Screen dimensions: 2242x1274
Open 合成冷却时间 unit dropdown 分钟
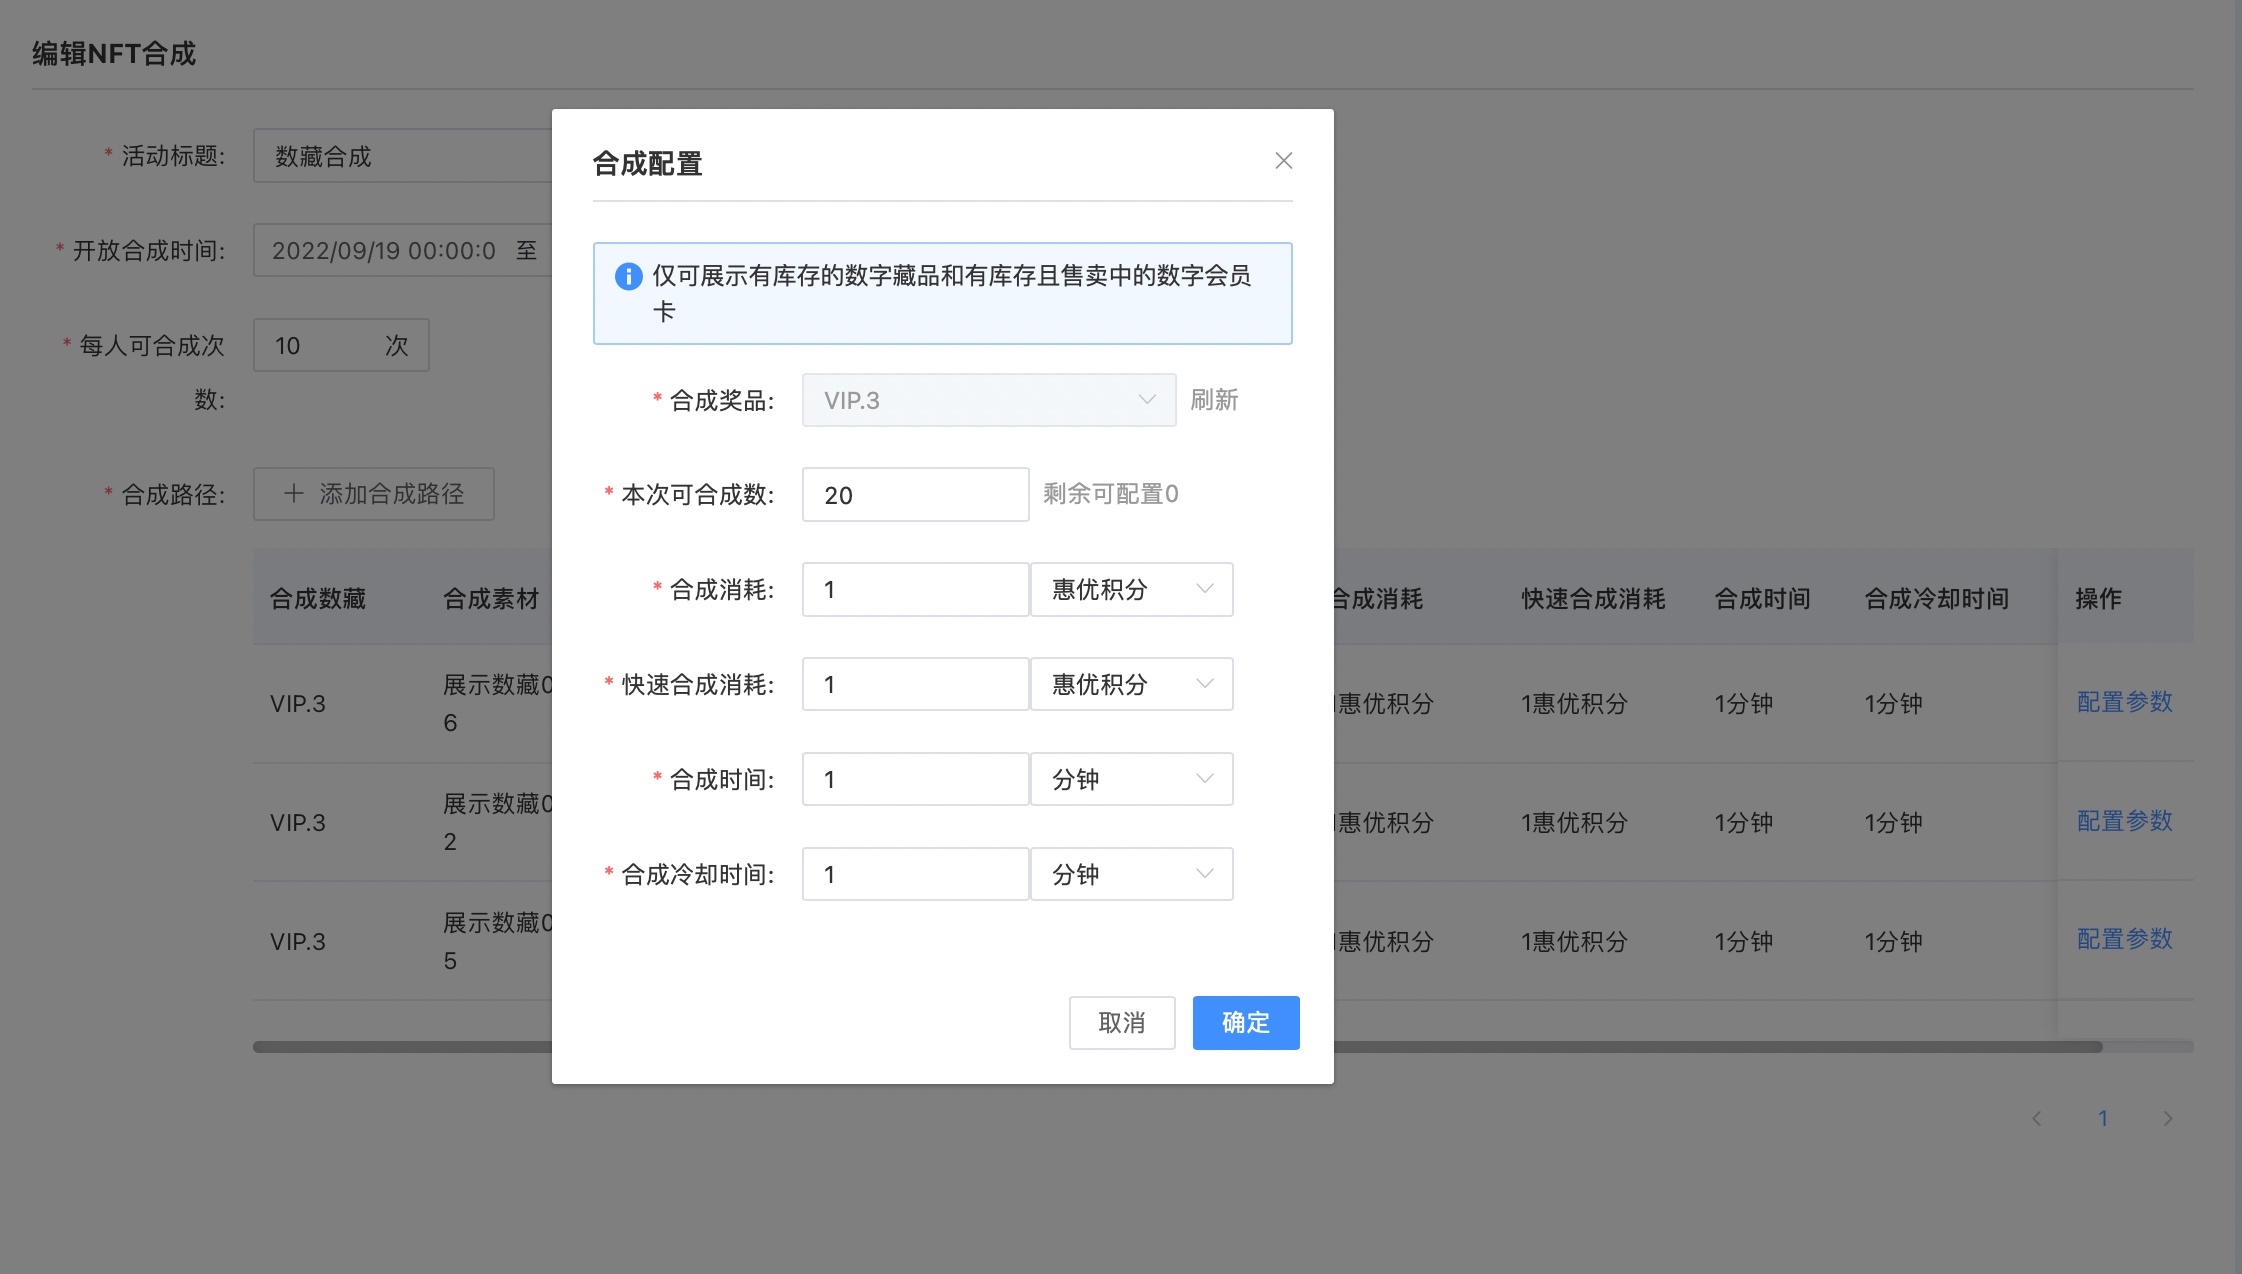[x=1131, y=874]
